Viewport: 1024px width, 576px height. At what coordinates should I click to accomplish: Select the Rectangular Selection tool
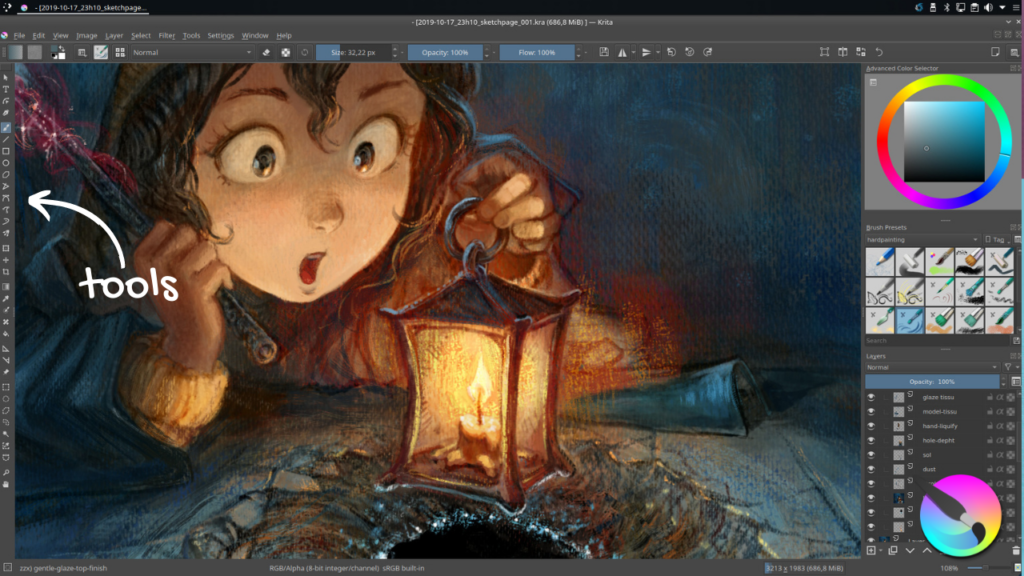point(6,387)
